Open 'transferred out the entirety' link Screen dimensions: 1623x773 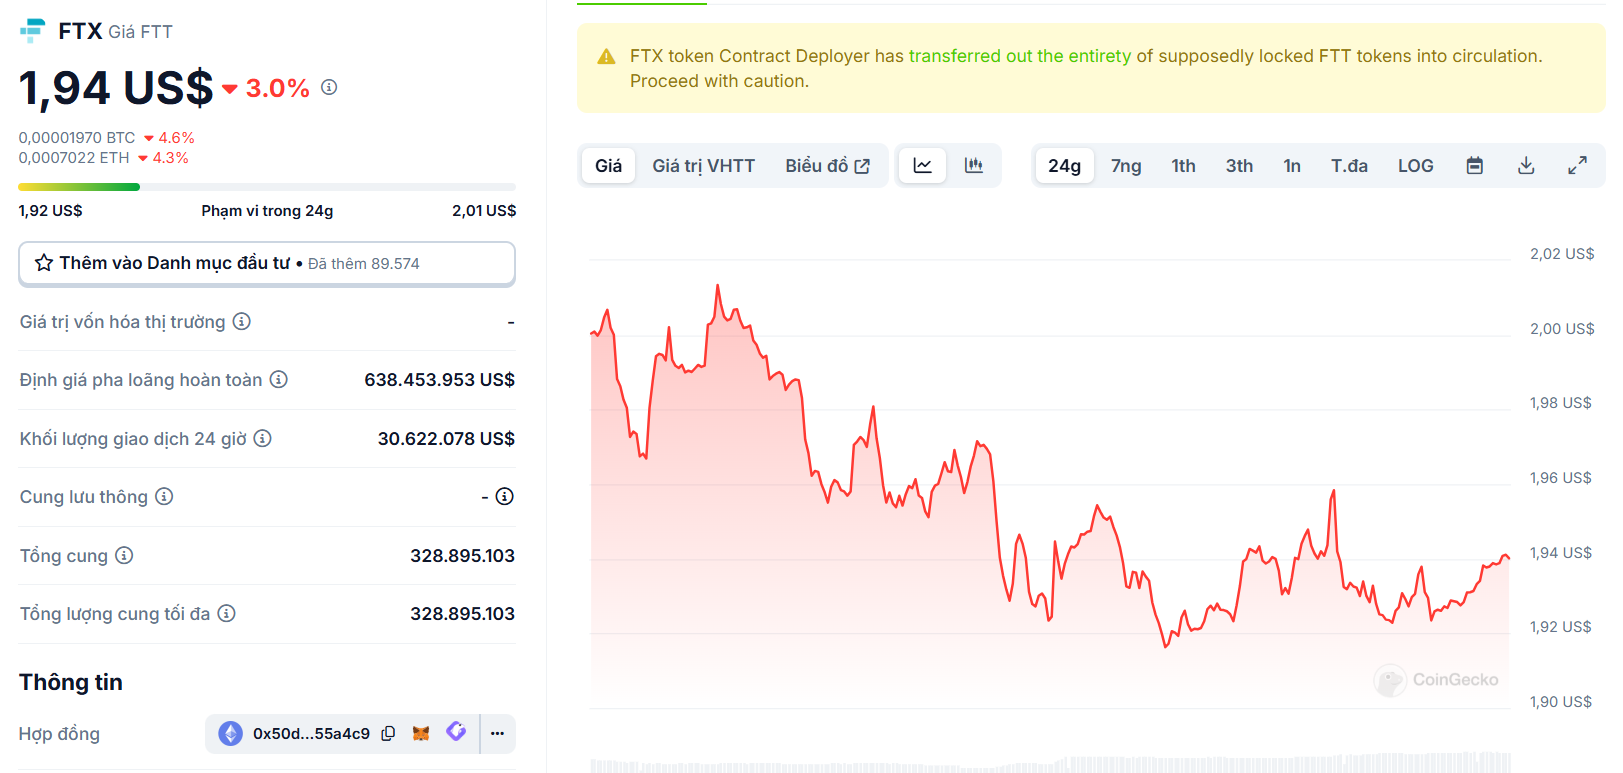pos(1020,56)
